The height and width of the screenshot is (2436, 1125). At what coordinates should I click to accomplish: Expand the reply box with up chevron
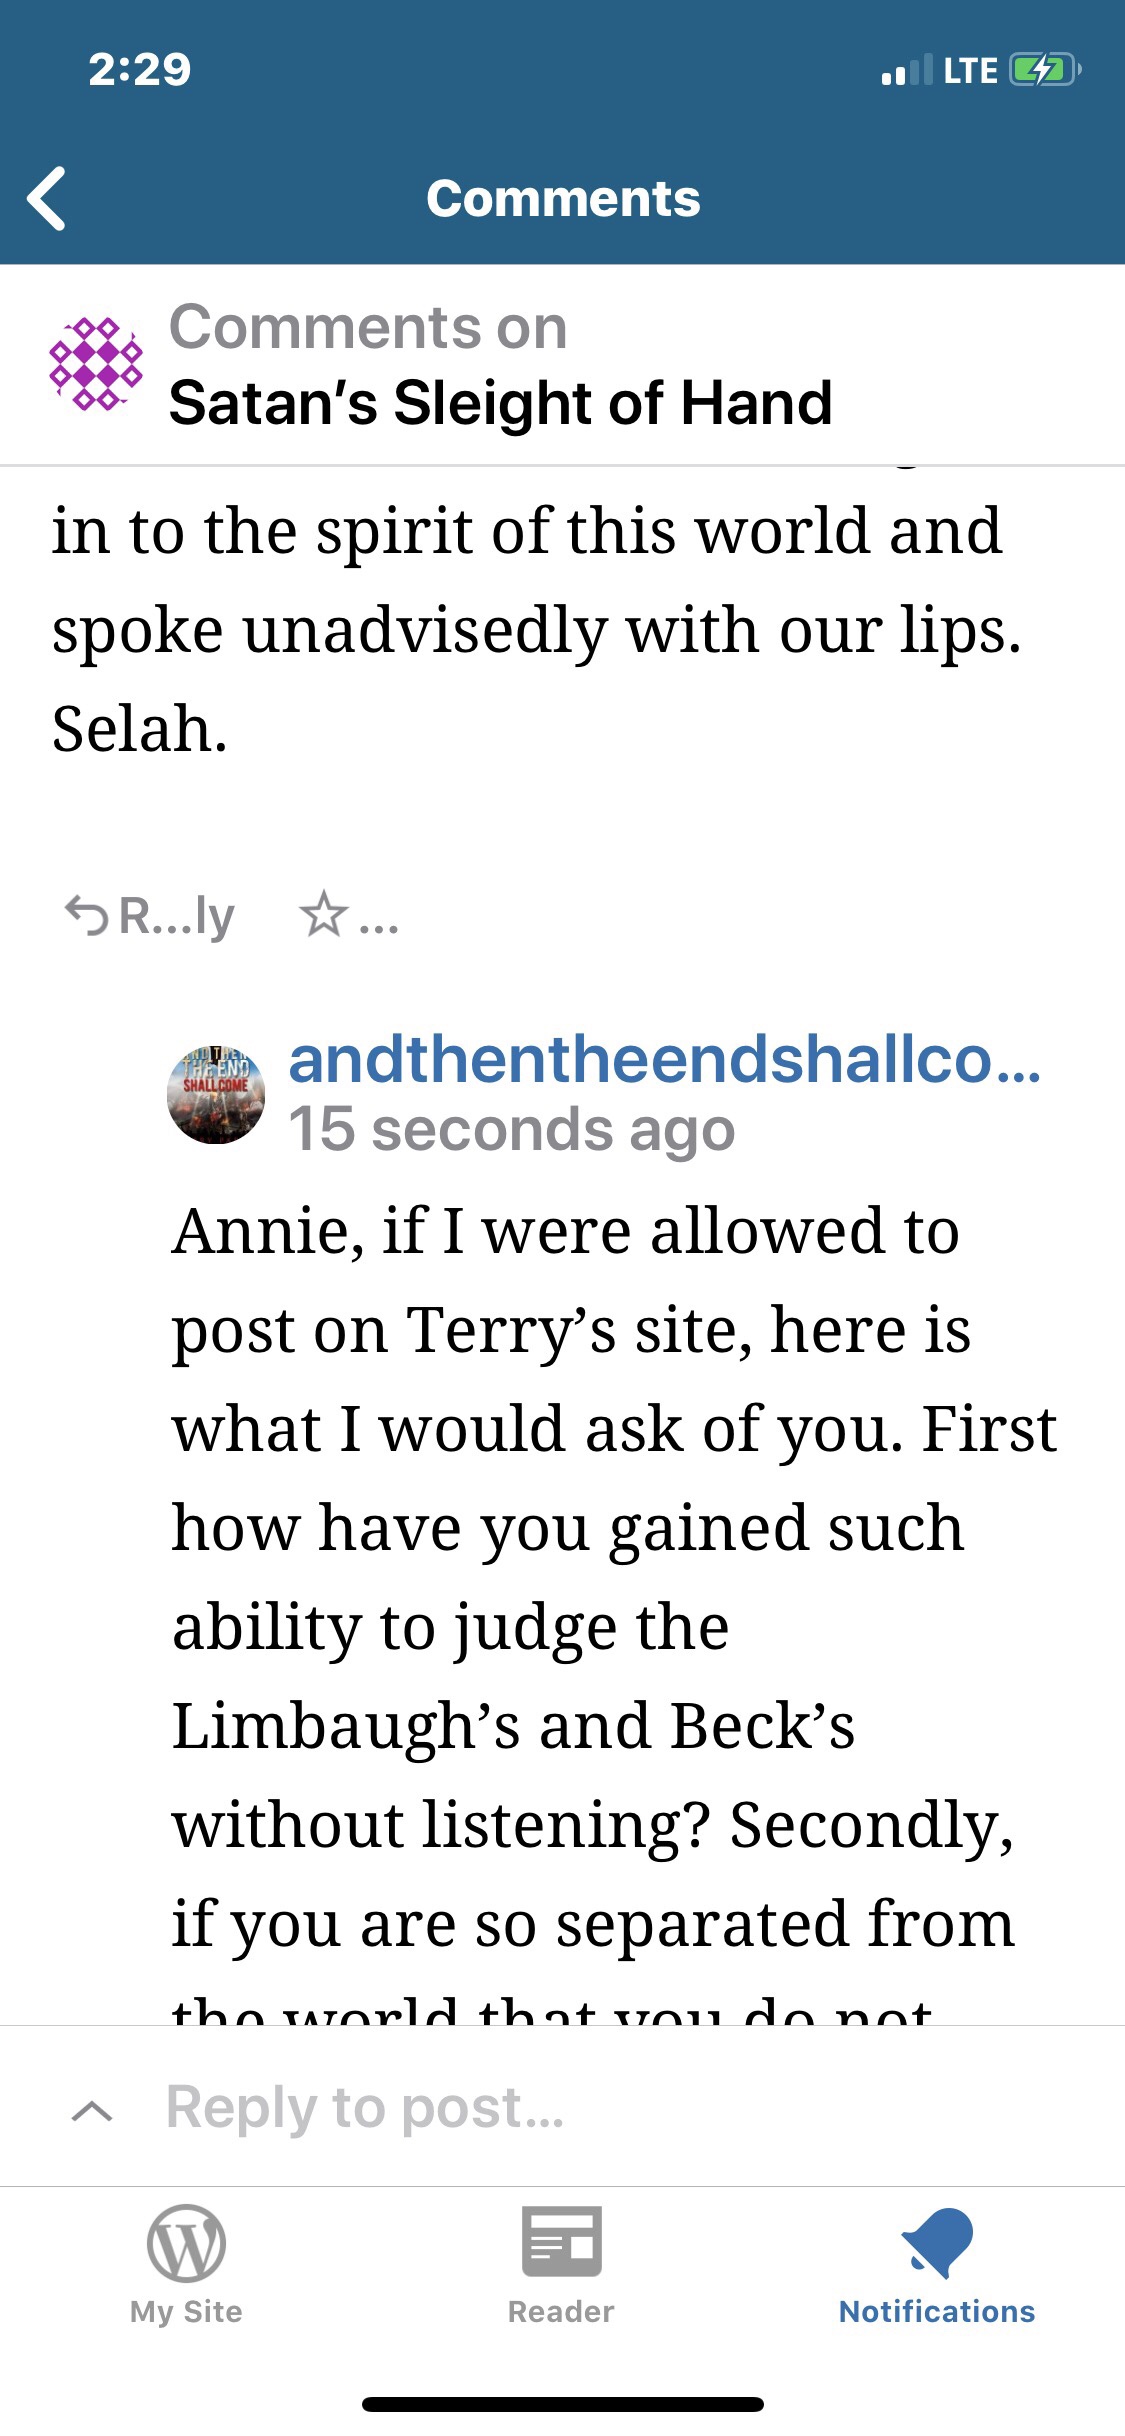click(92, 2111)
